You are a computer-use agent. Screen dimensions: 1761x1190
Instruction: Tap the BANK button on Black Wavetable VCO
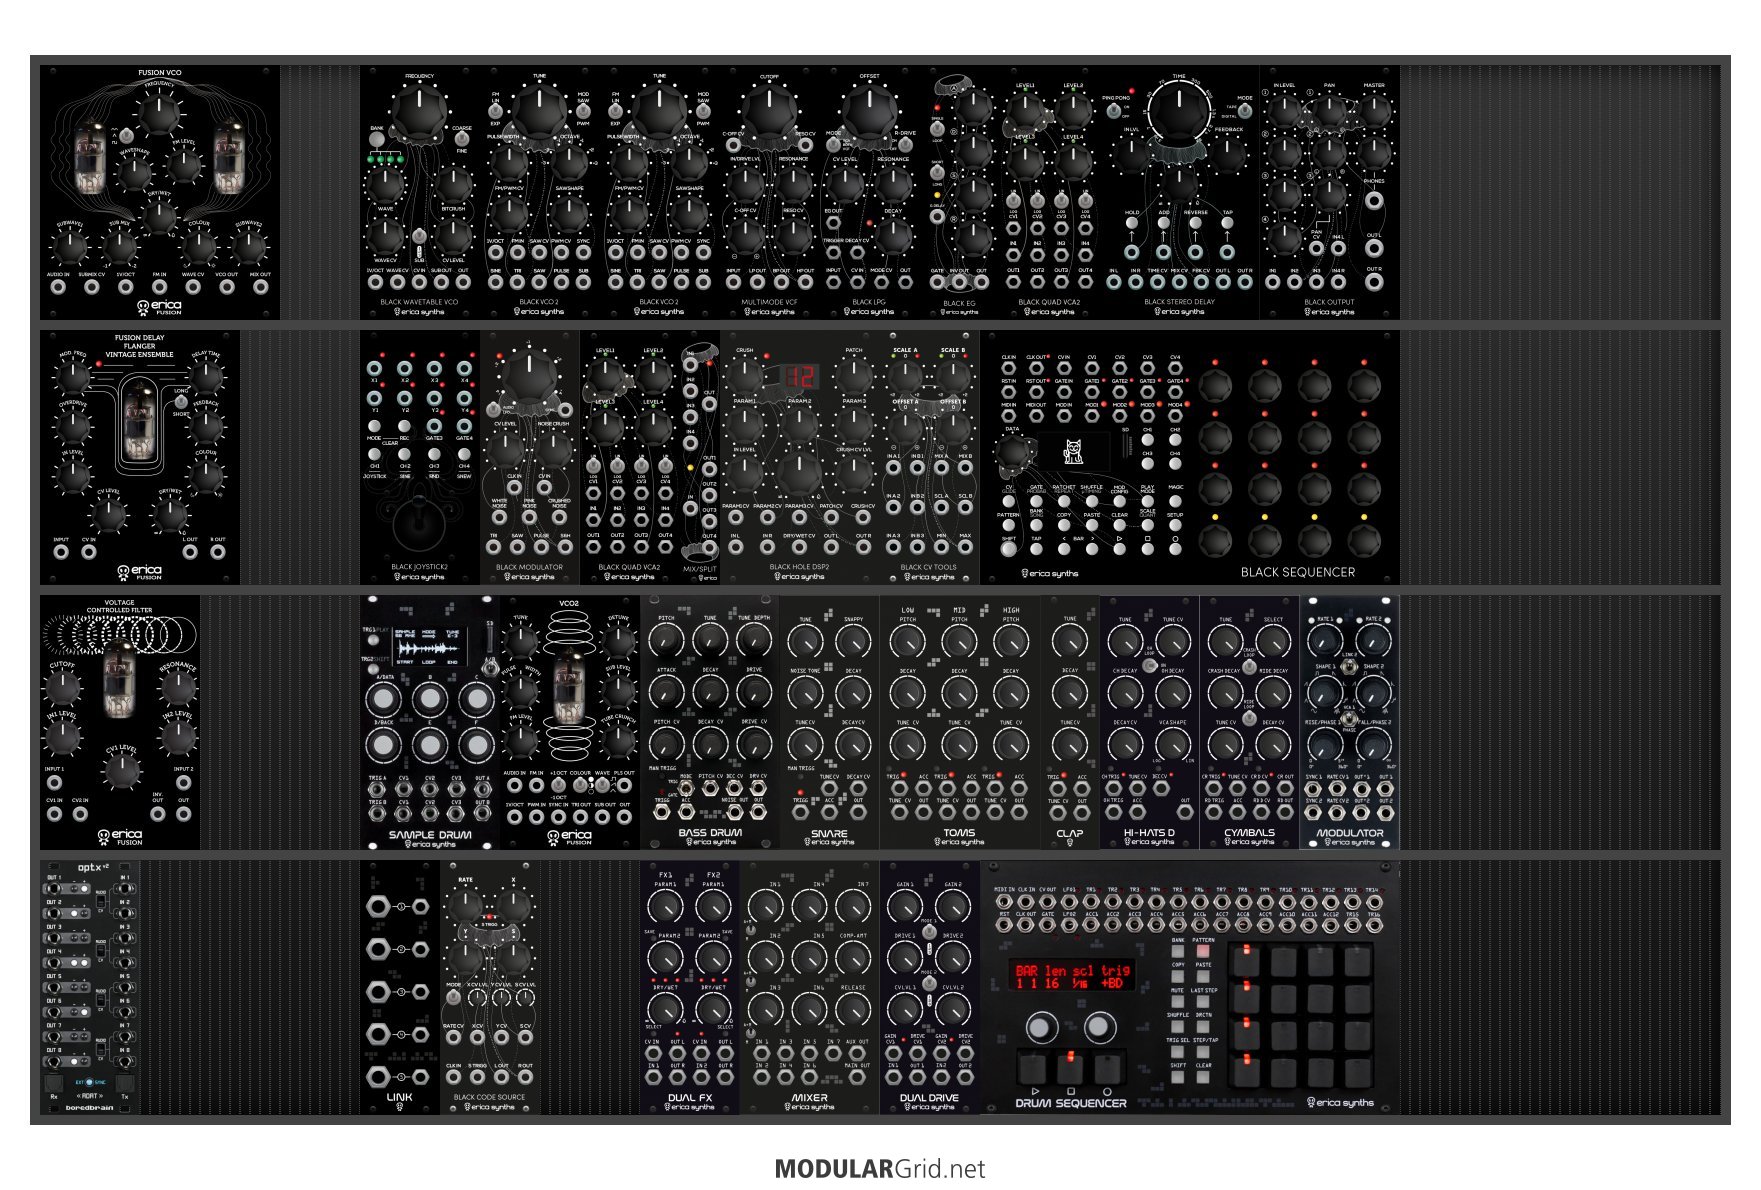click(377, 141)
